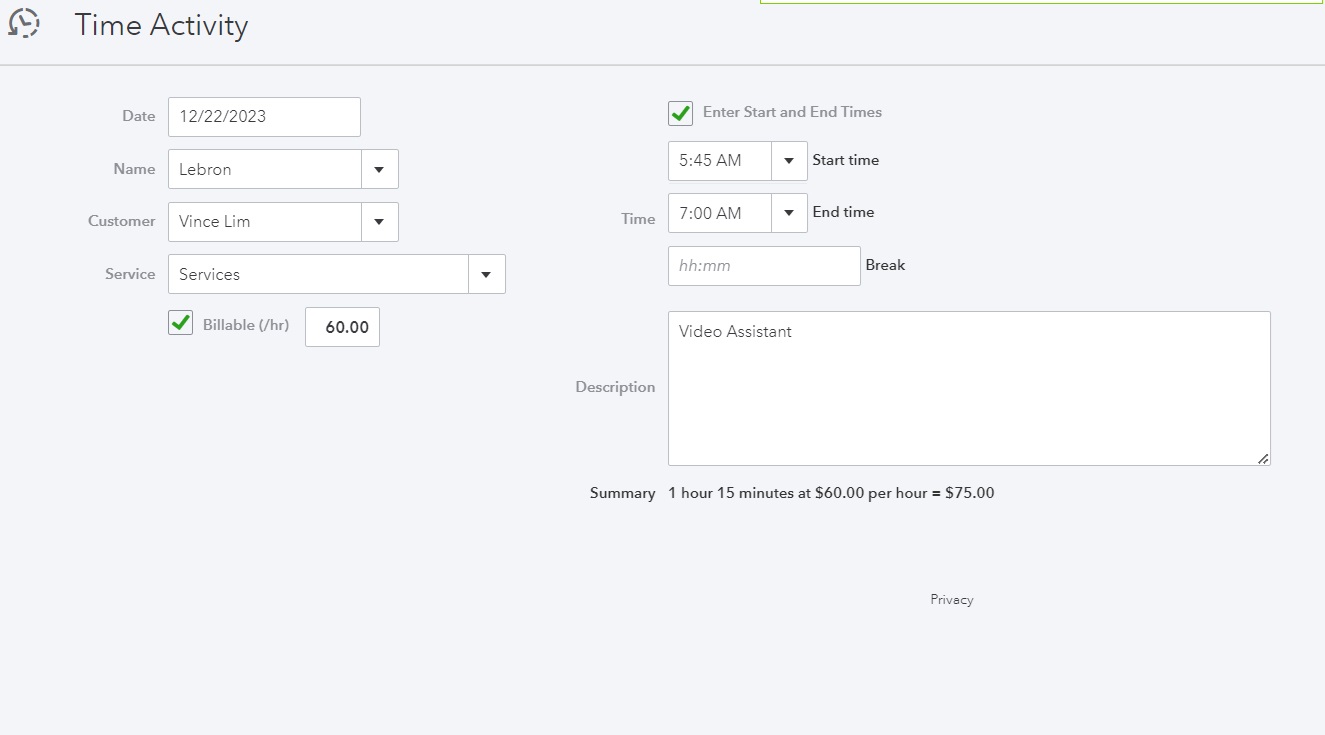This screenshot has height=735, width=1325.
Task: Click the Start time field 5:45 AM
Action: point(720,161)
